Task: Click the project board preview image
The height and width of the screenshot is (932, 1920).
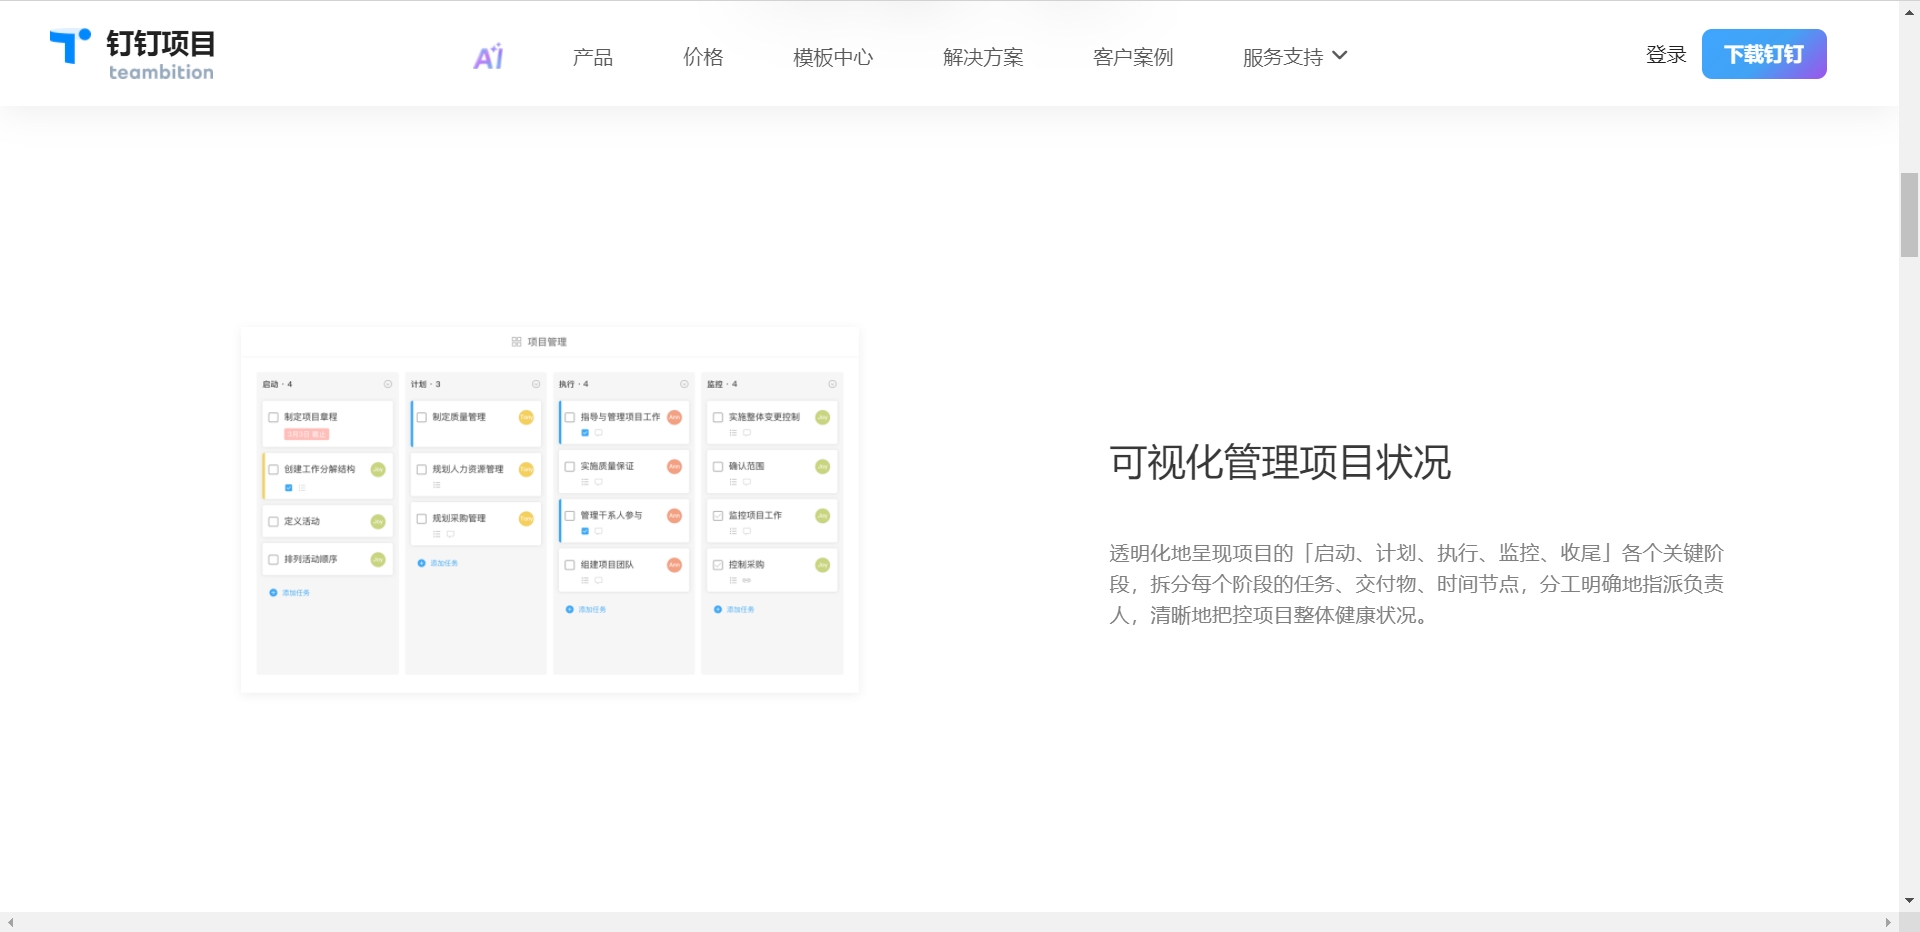Action: coord(550,510)
